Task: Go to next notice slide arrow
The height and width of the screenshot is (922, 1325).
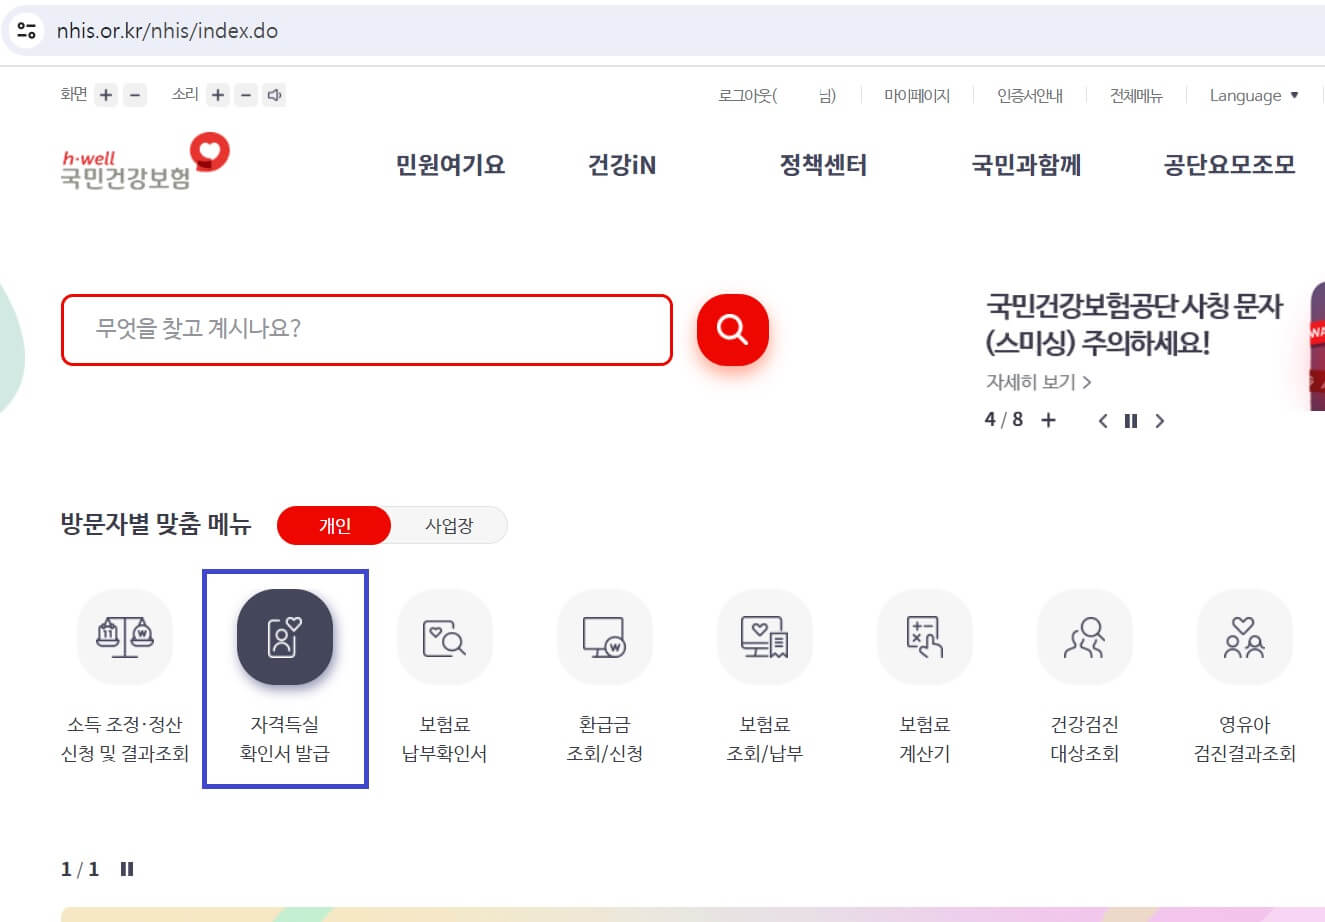Action: 1160,421
